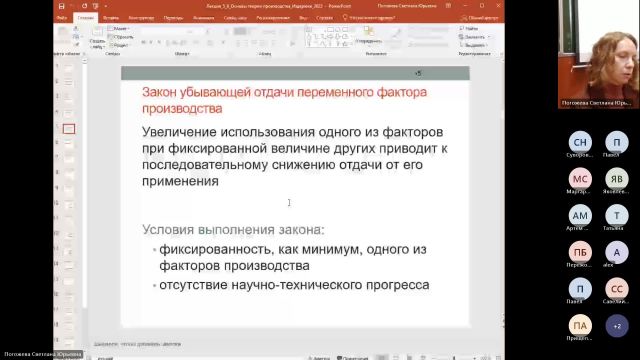Image resolution: width=640 pixels, height=360 pixels.
Task: Click the A alex participant avatar
Action: click(x=617, y=252)
